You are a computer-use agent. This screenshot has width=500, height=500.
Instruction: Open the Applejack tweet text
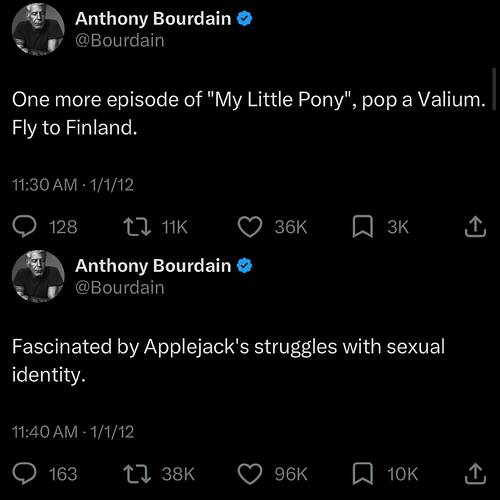228,361
